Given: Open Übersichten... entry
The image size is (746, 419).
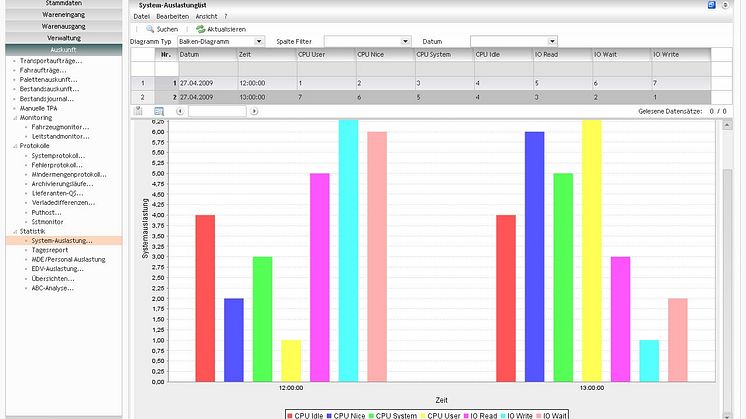Looking at the screenshot, I should 53,279.
